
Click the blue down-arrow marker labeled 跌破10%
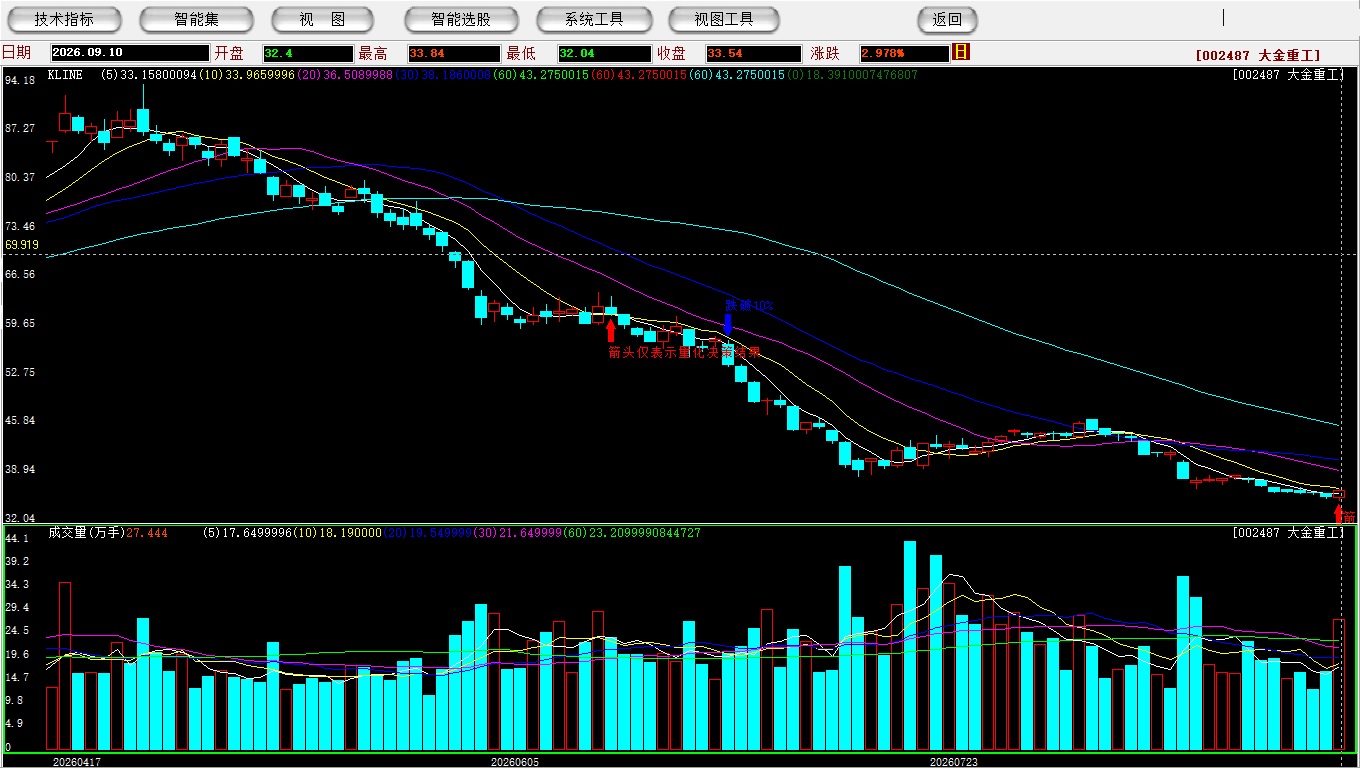tap(728, 324)
